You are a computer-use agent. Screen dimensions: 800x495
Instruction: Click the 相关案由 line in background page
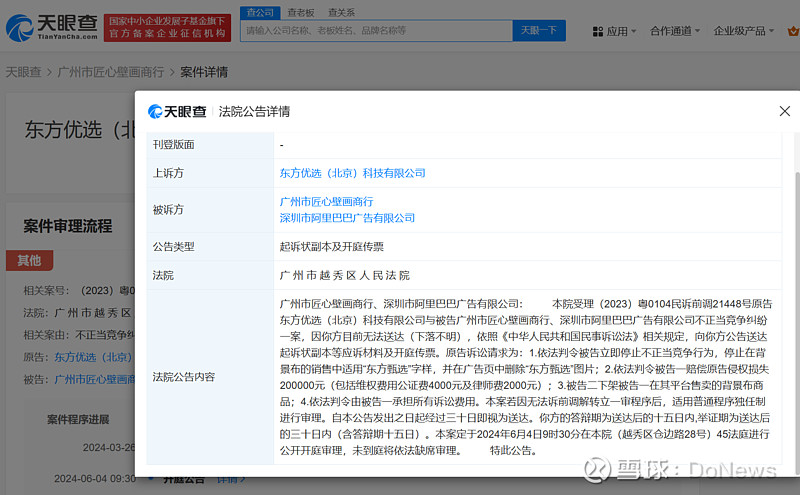pos(79,335)
